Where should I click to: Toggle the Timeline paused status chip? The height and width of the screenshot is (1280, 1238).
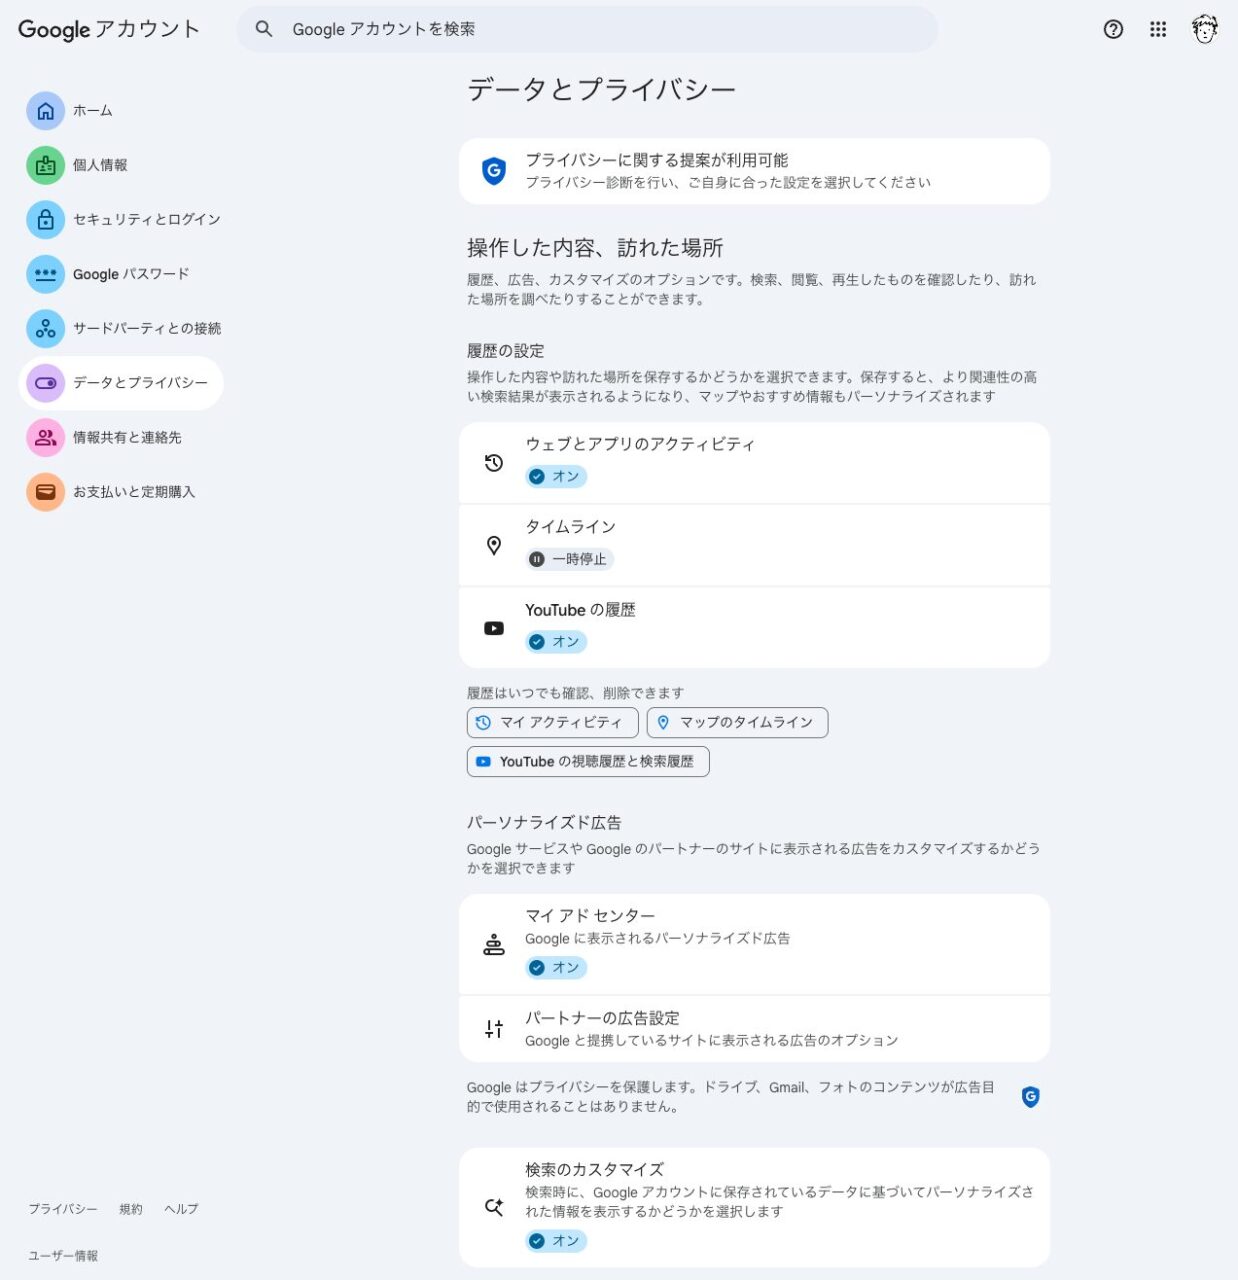point(569,560)
